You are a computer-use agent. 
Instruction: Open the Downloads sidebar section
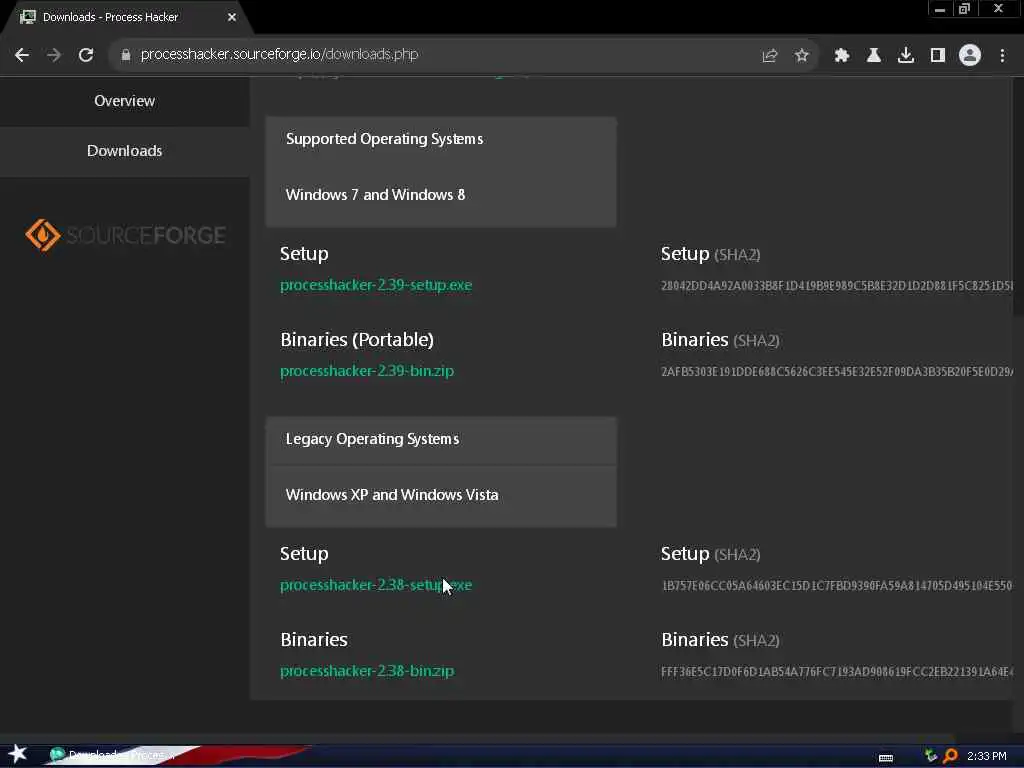click(124, 151)
